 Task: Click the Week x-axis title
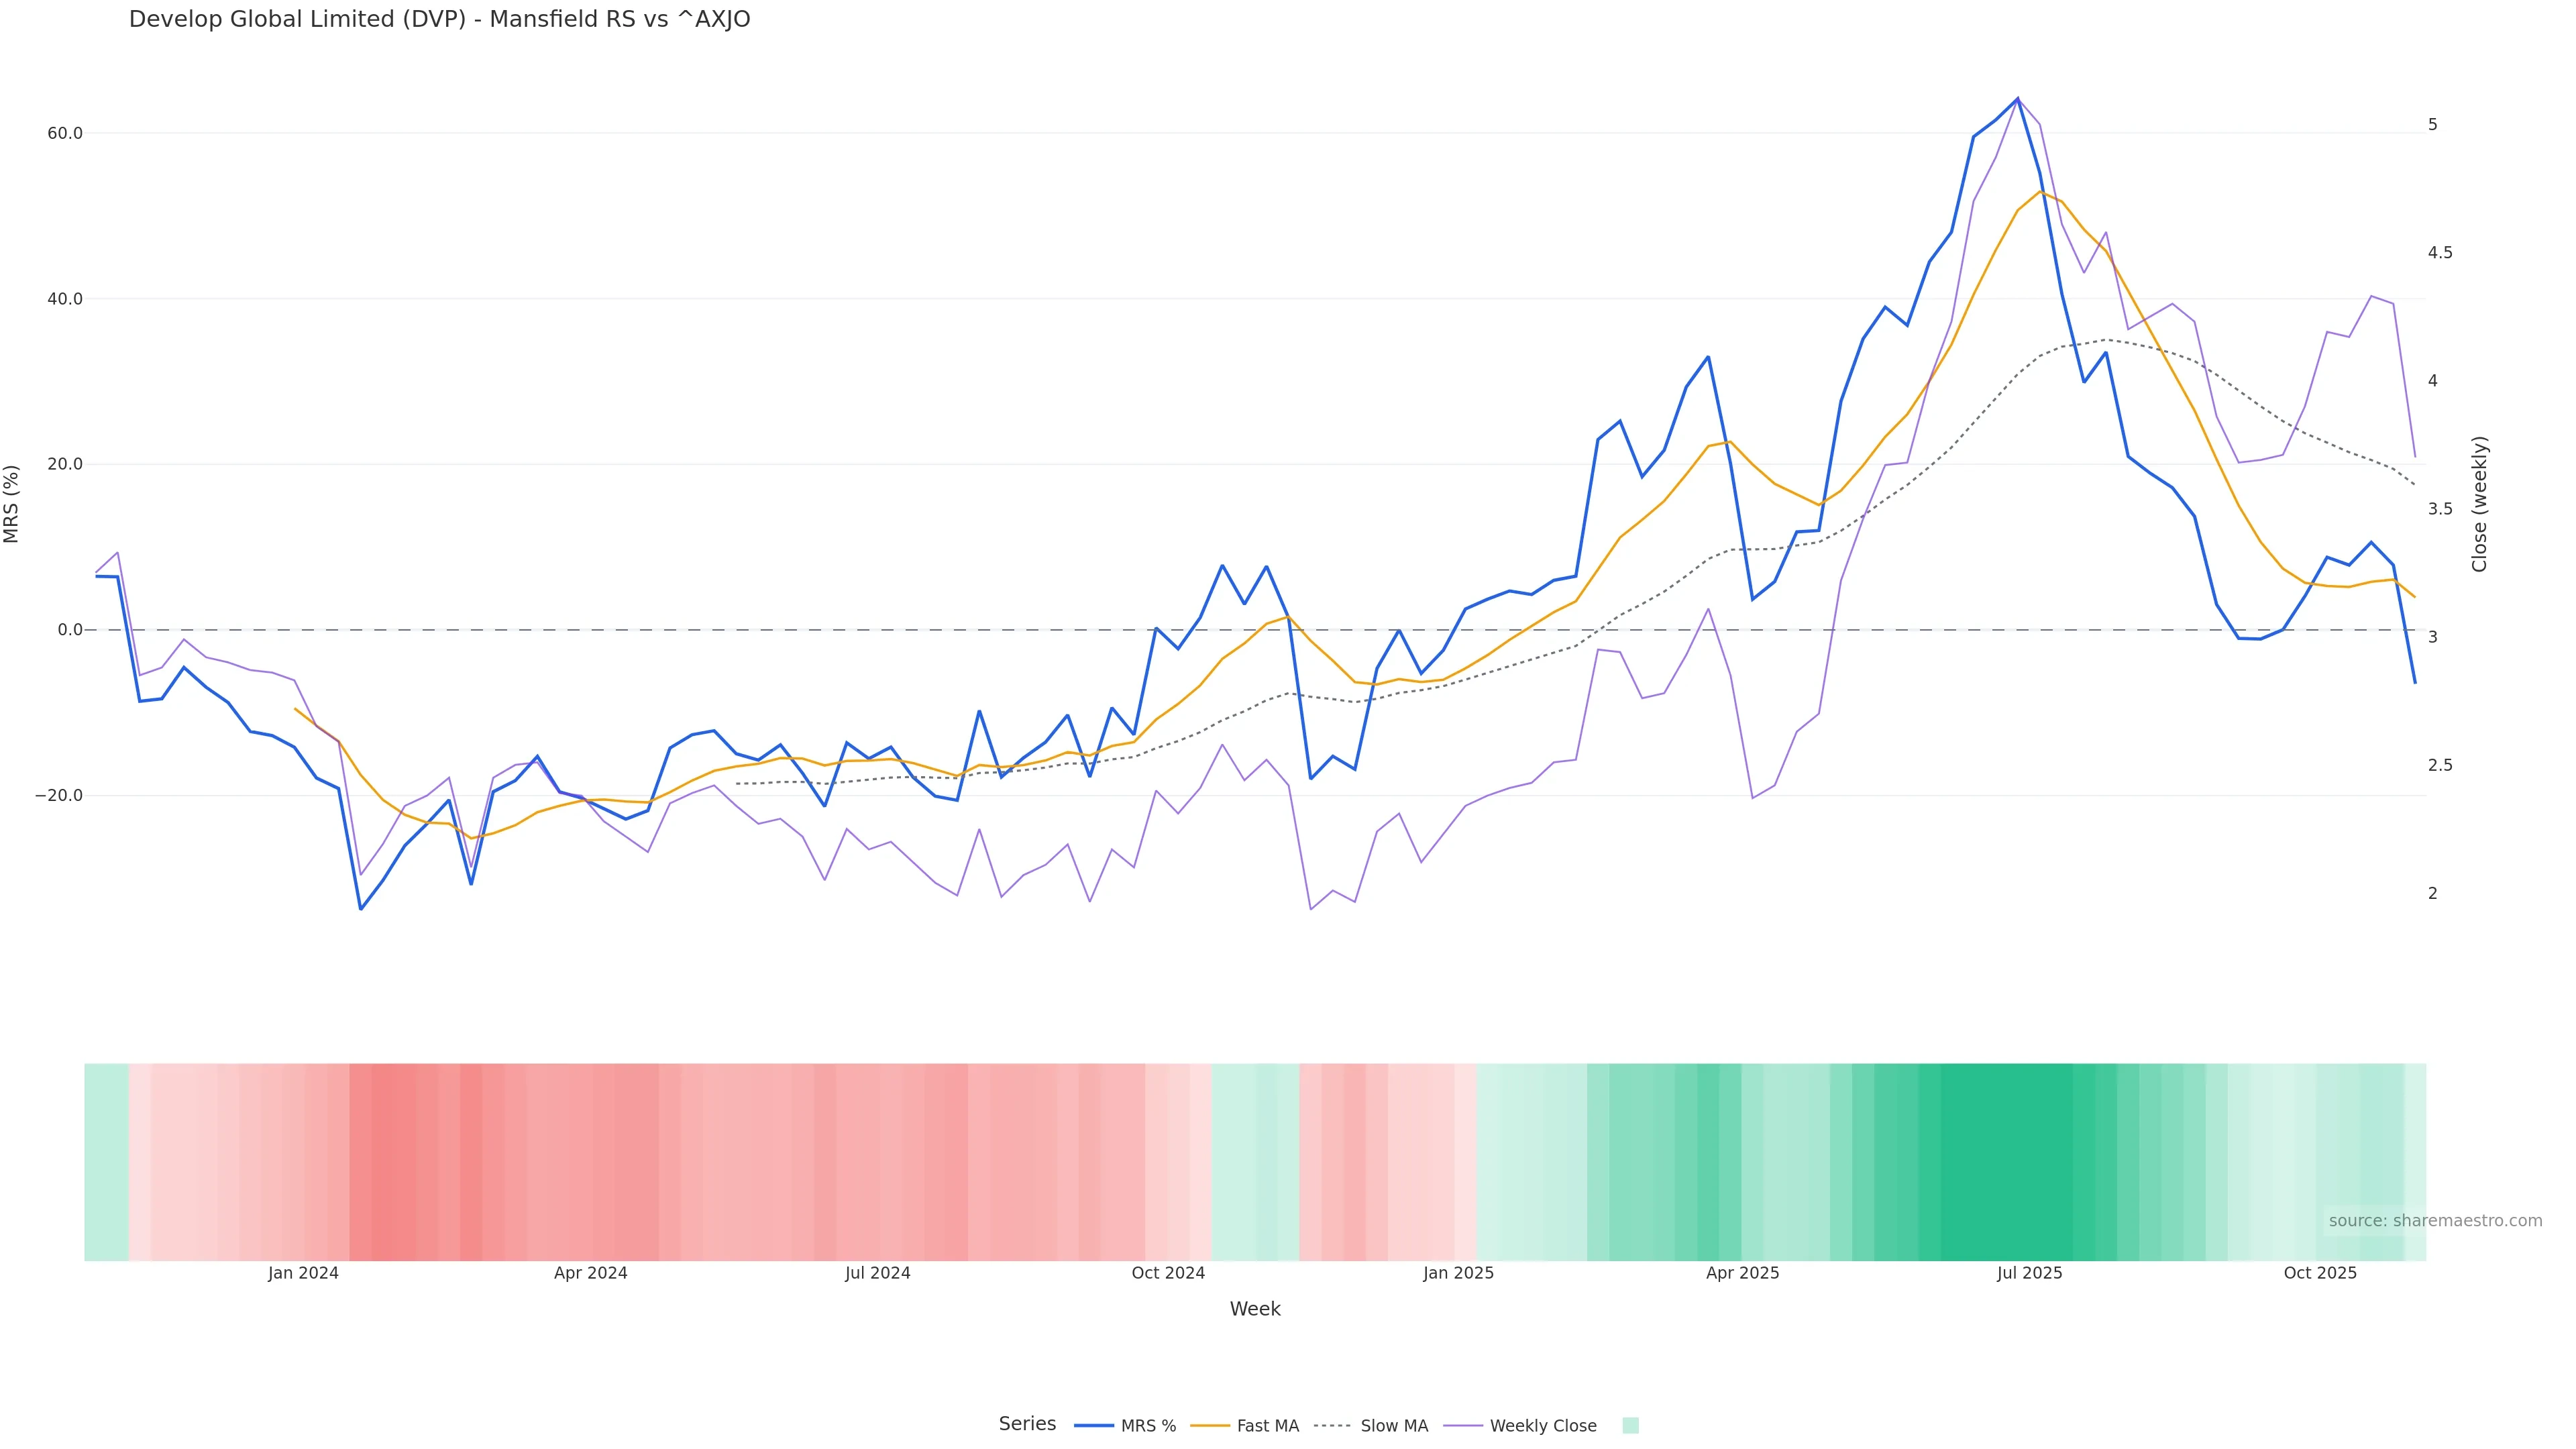click(x=1255, y=1309)
